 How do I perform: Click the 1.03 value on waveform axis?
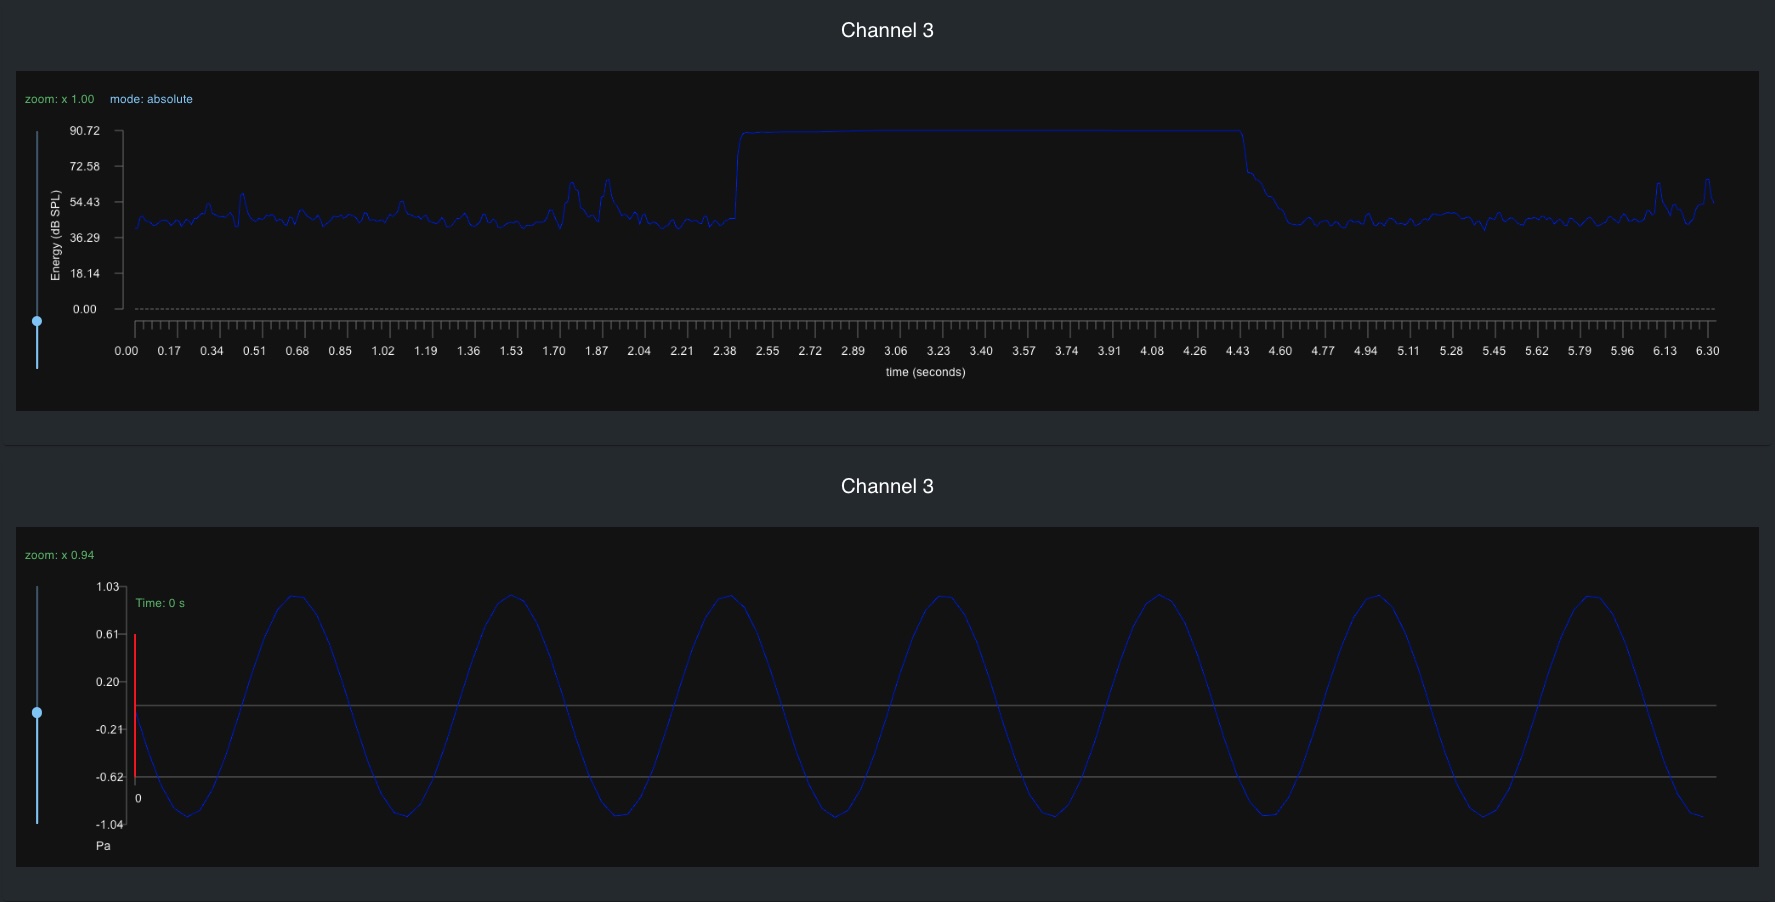[x=107, y=587]
